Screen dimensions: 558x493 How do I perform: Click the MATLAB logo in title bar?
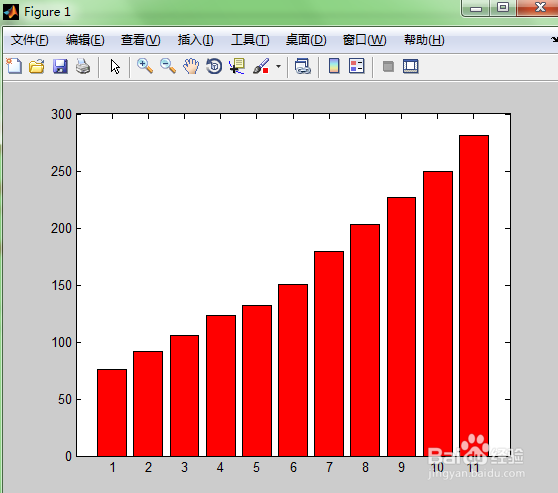(11, 12)
